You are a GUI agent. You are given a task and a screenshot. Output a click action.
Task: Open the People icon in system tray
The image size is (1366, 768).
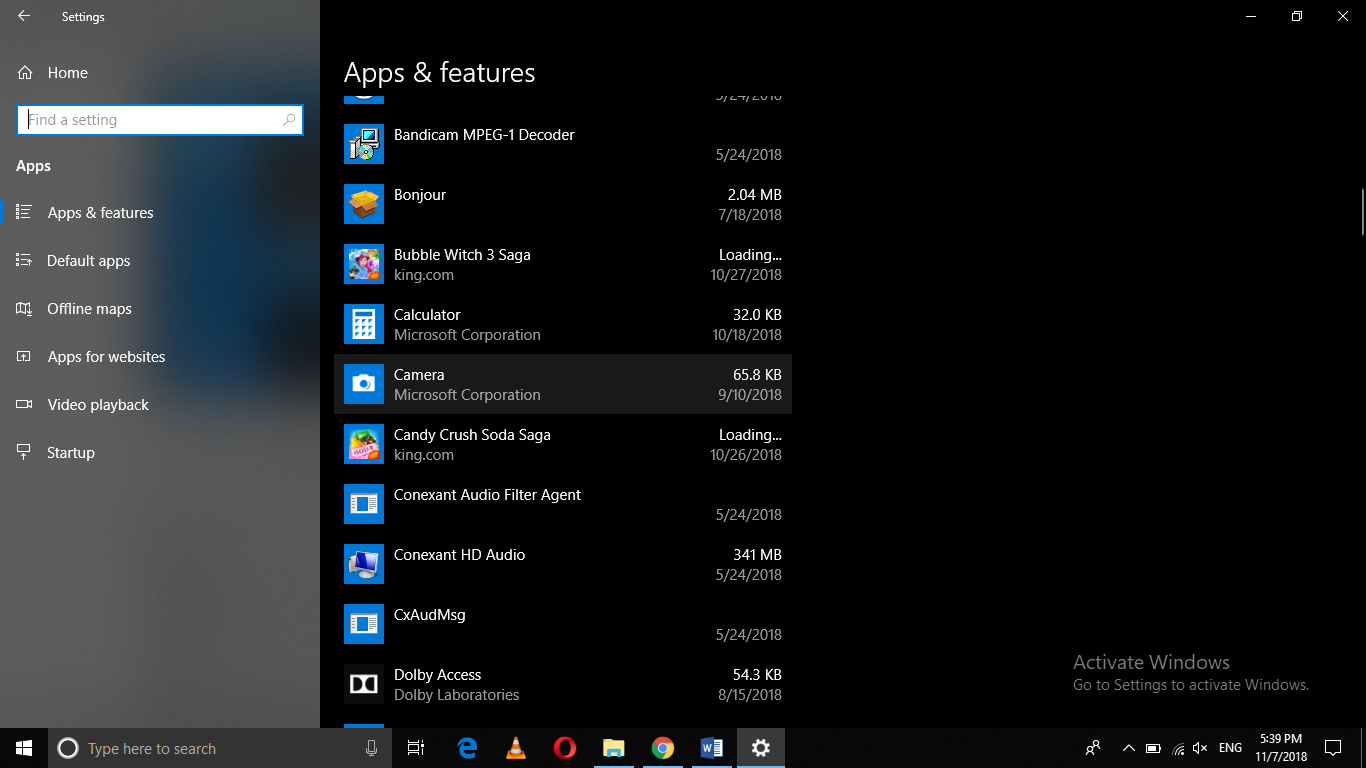click(1093, 748)
